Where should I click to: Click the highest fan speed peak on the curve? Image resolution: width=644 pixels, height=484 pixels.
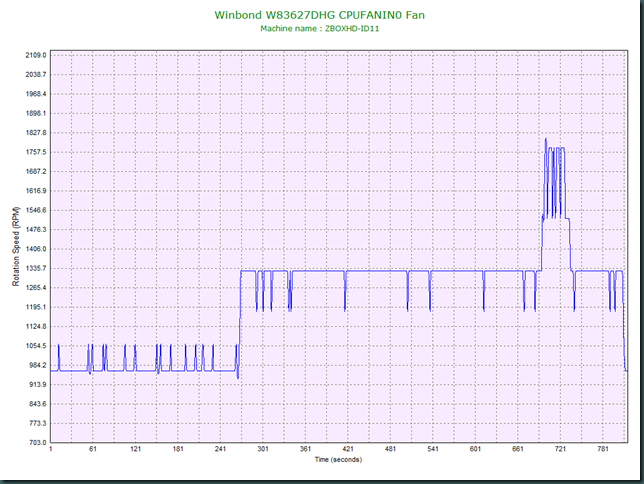[546, 139]
